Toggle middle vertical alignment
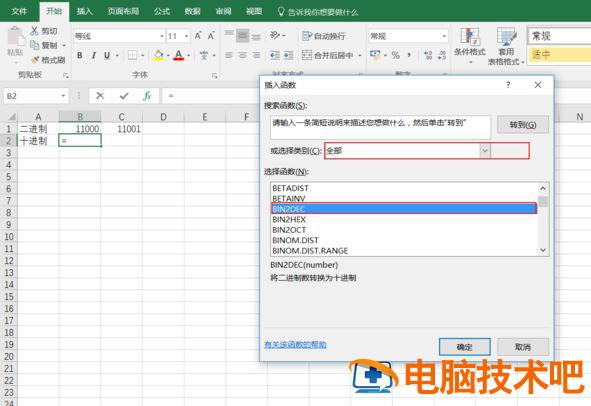Image resolution: width=591 pixels, height=406 pixels. point(243,36)
